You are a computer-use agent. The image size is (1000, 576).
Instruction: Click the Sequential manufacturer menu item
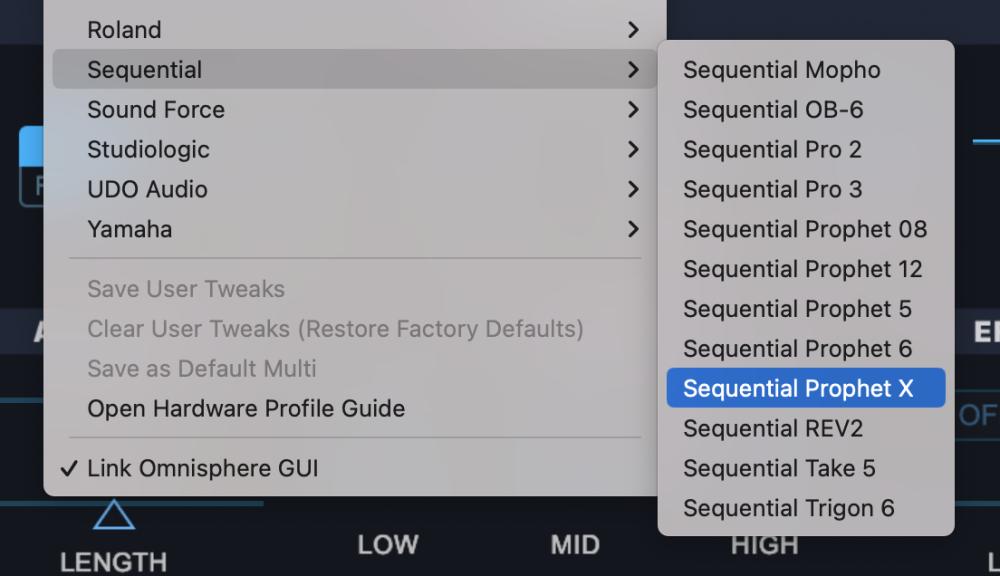point(145,70)
